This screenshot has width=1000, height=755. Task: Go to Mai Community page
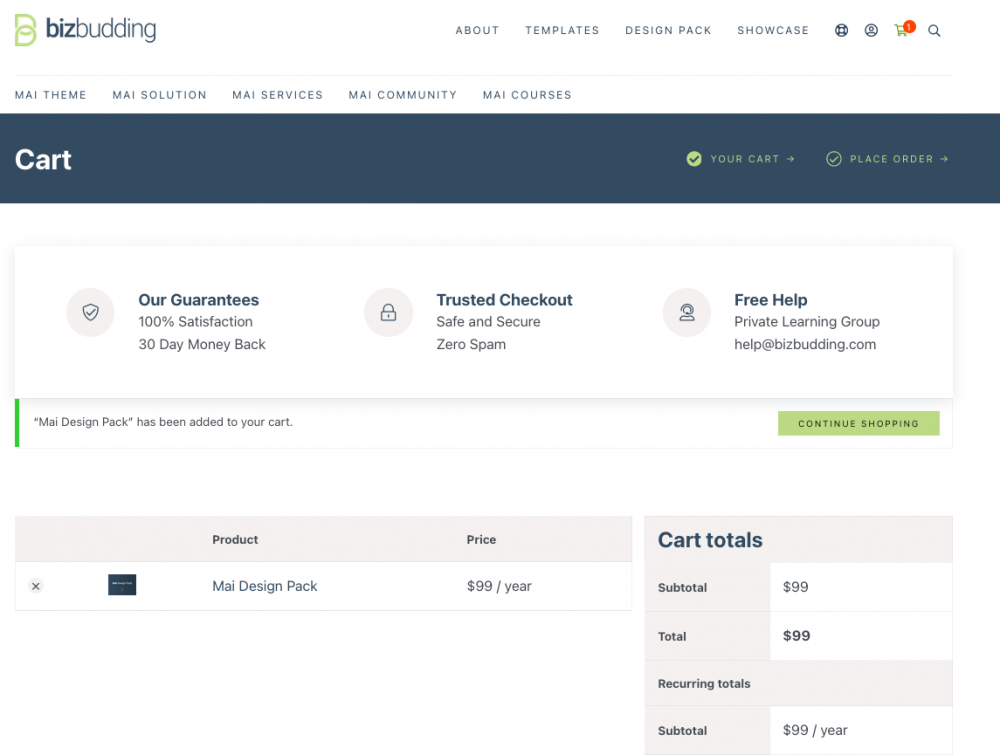point(402,95)
